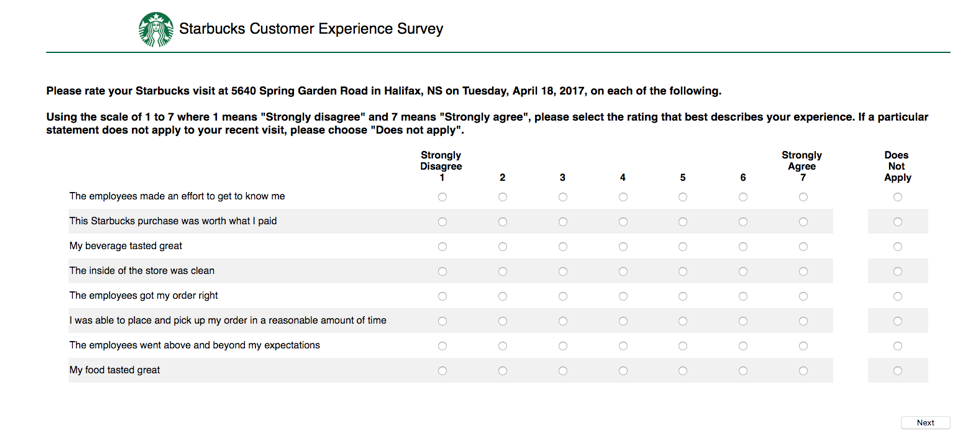
Task: Choose 7 for 'reasonable amount of time' statement
Action: coord(803,321)
